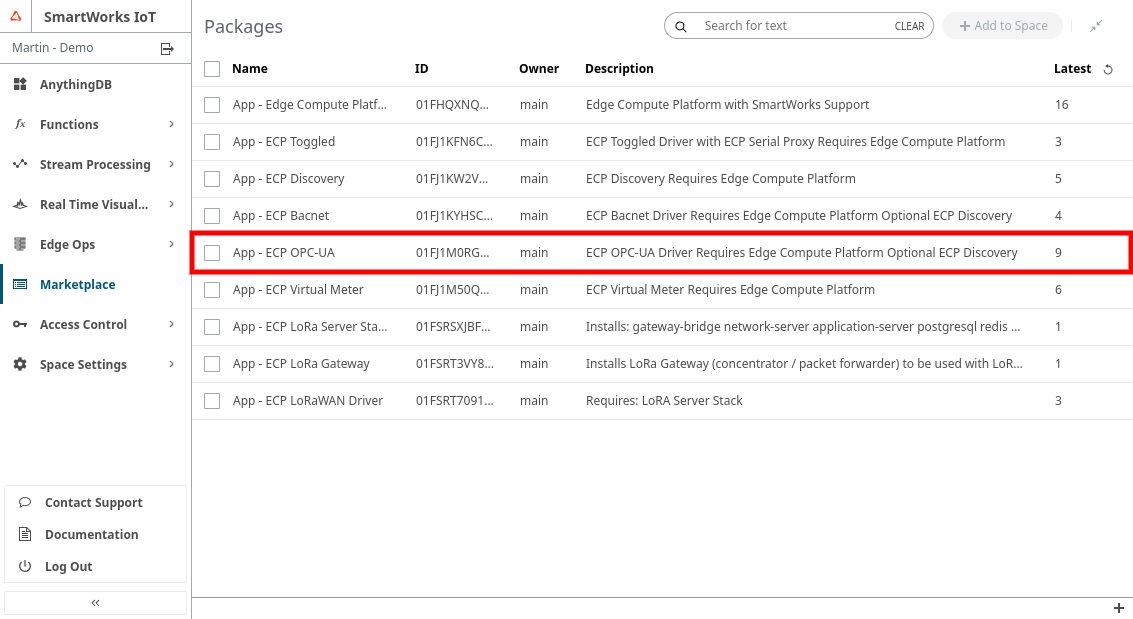Click the plus icon at bottom right
Screen dimensions: 1133x619
click(x=1119, y=608)
